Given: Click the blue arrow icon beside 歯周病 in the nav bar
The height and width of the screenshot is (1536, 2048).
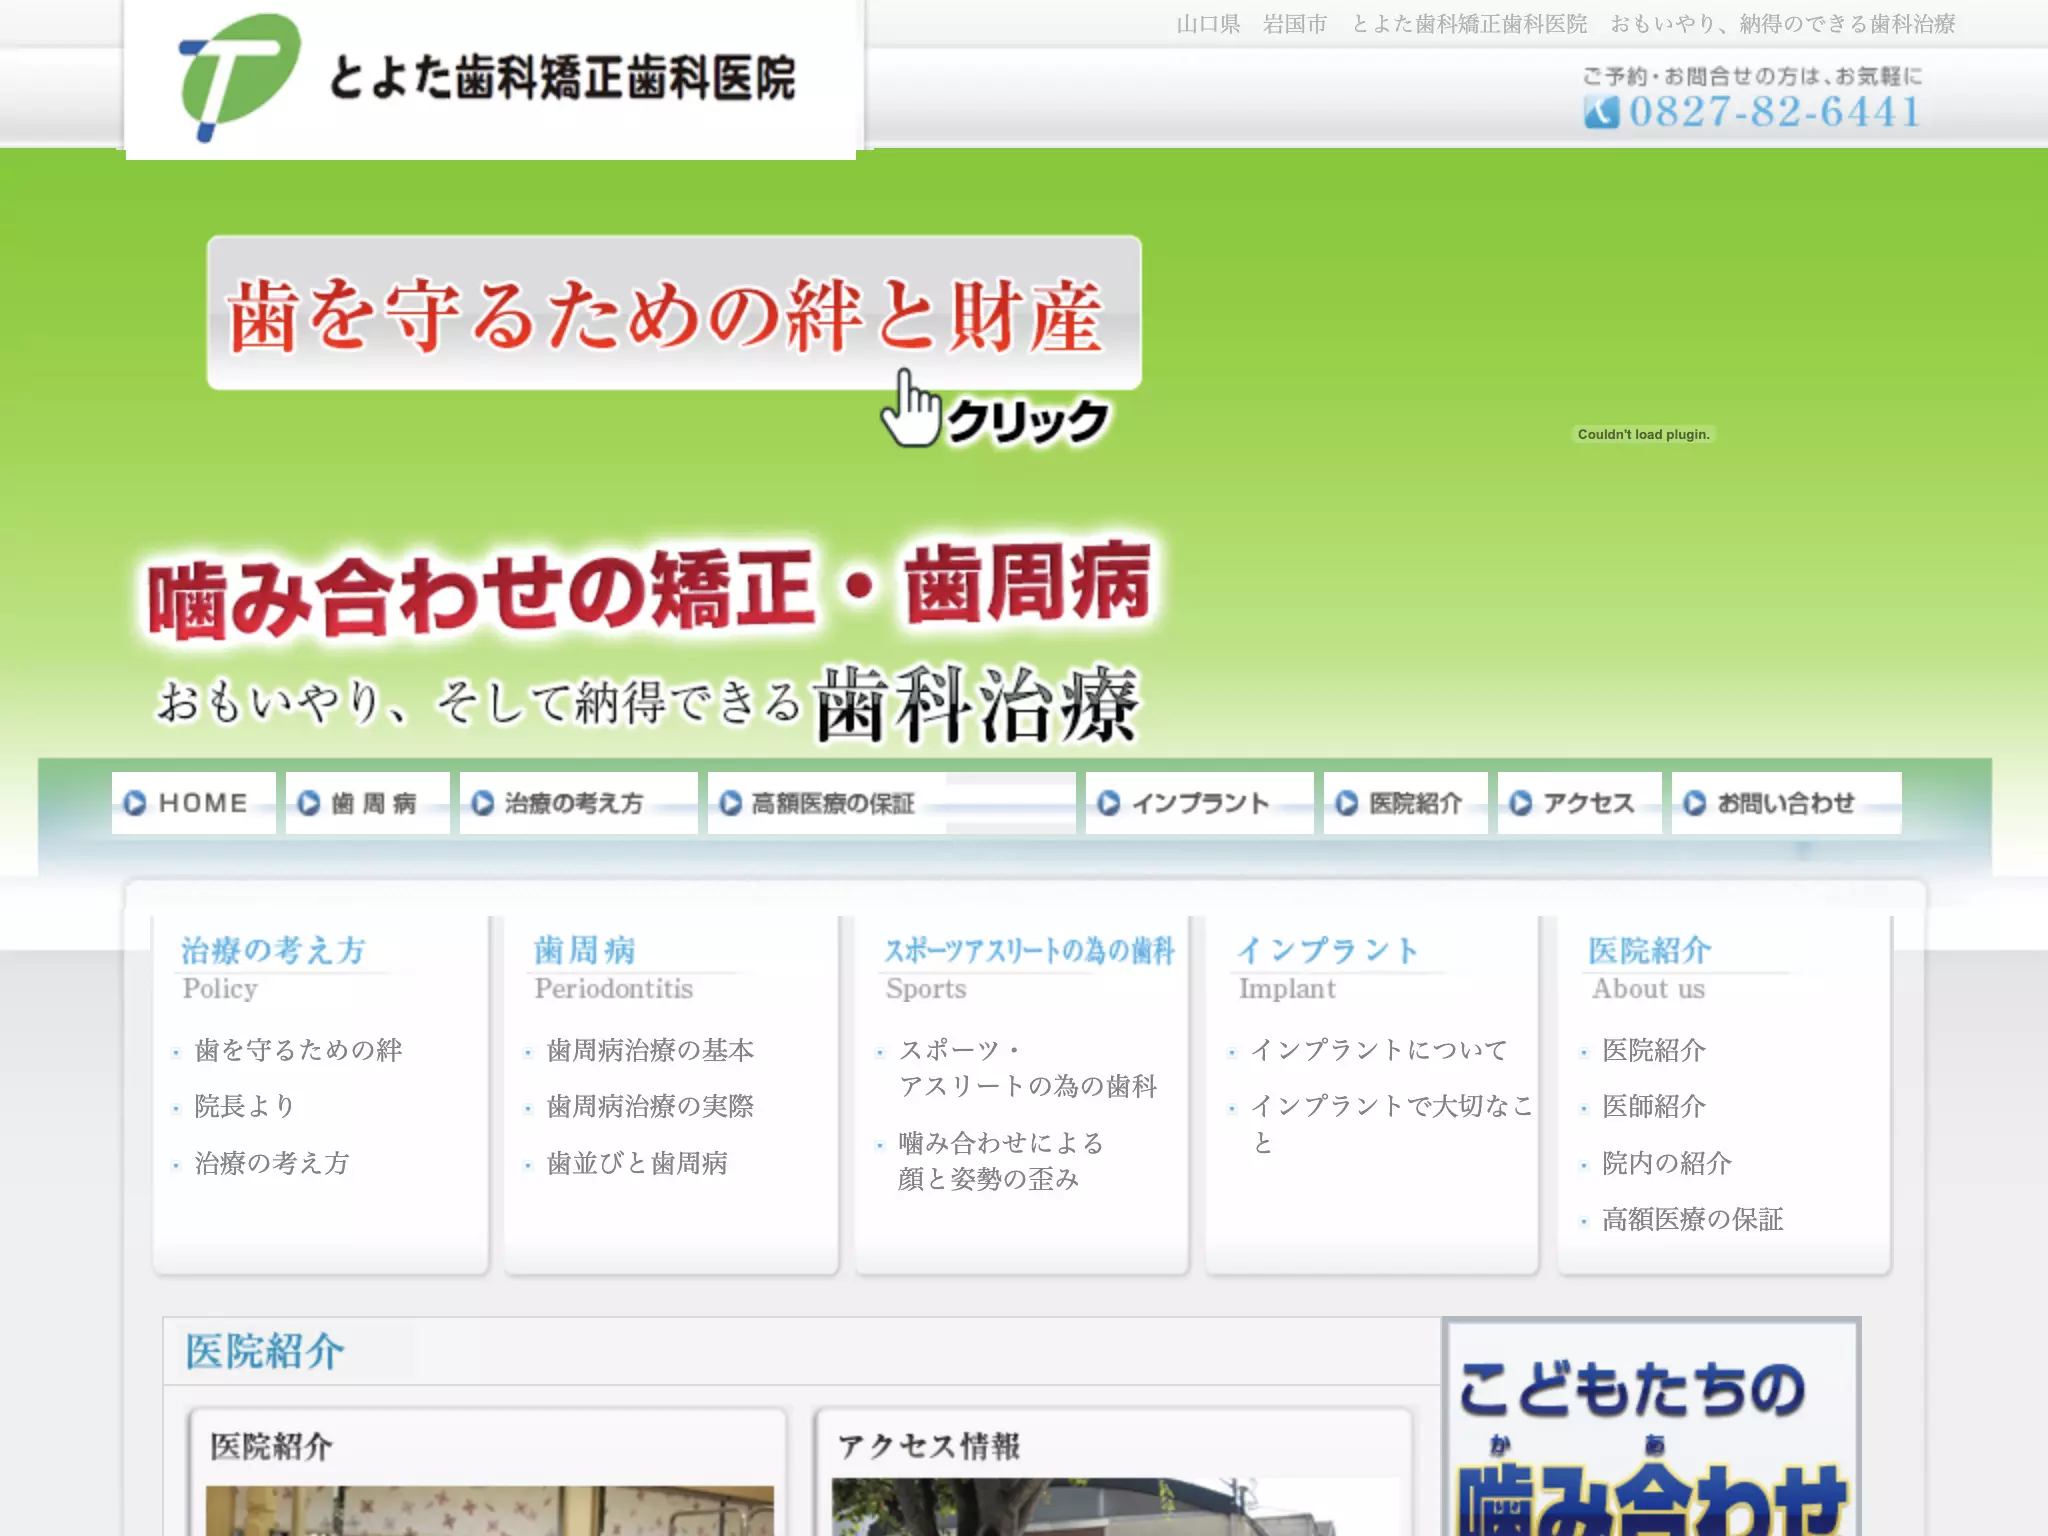Looking at the screenshot, I should (308, 803).
